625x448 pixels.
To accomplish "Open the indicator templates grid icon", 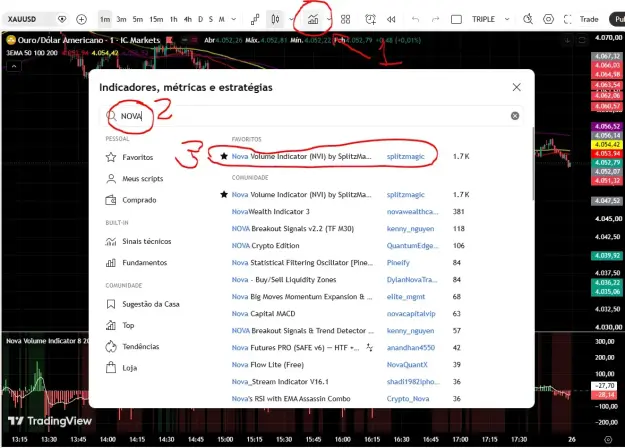I will tap(346, 19).
